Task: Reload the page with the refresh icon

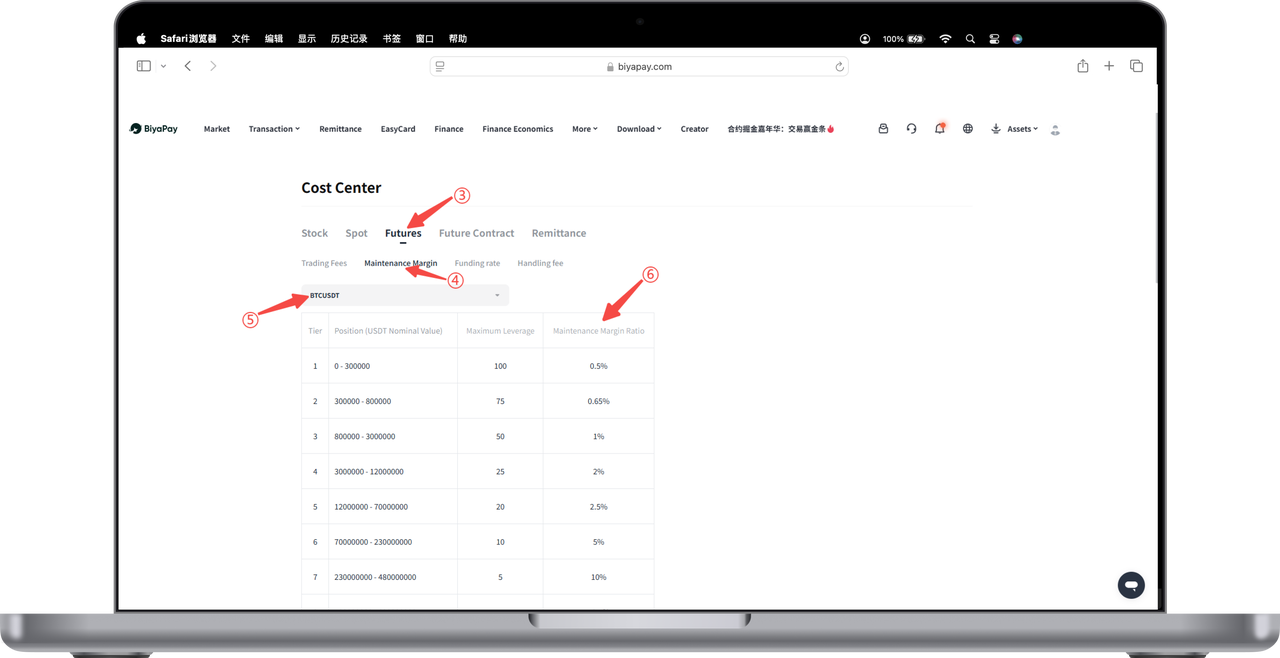Action: 839,67
